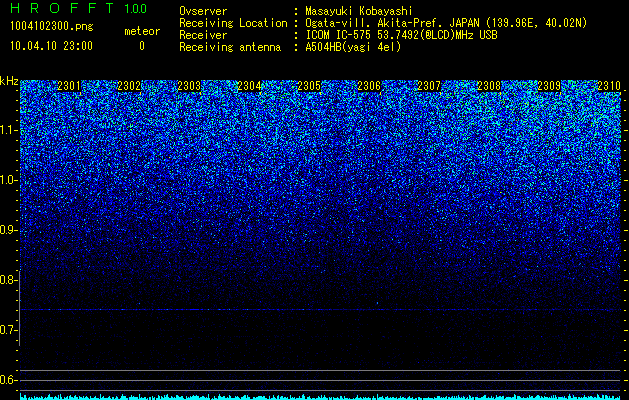This screenshot has width=629, height=400.
Task: Click the meteor count label
Action: 142,31
